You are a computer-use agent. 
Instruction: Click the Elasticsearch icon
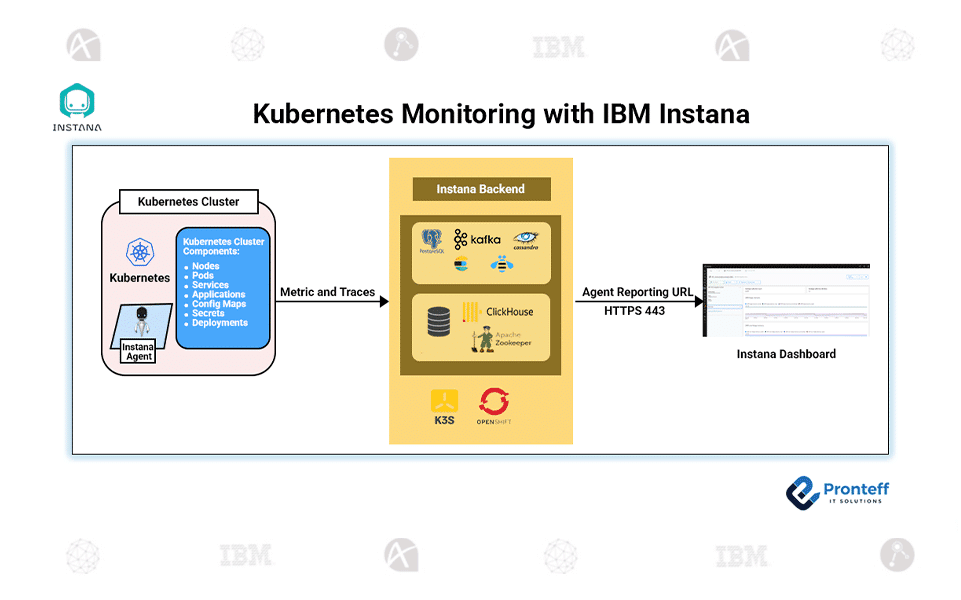click(461, 265)
